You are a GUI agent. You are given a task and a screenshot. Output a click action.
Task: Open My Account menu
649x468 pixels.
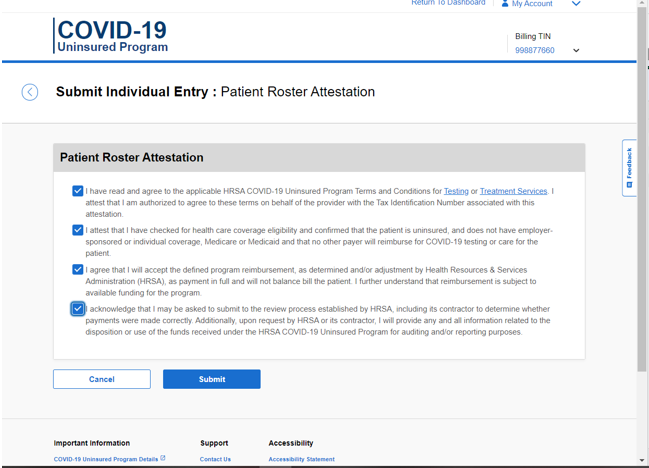(532, 4)
